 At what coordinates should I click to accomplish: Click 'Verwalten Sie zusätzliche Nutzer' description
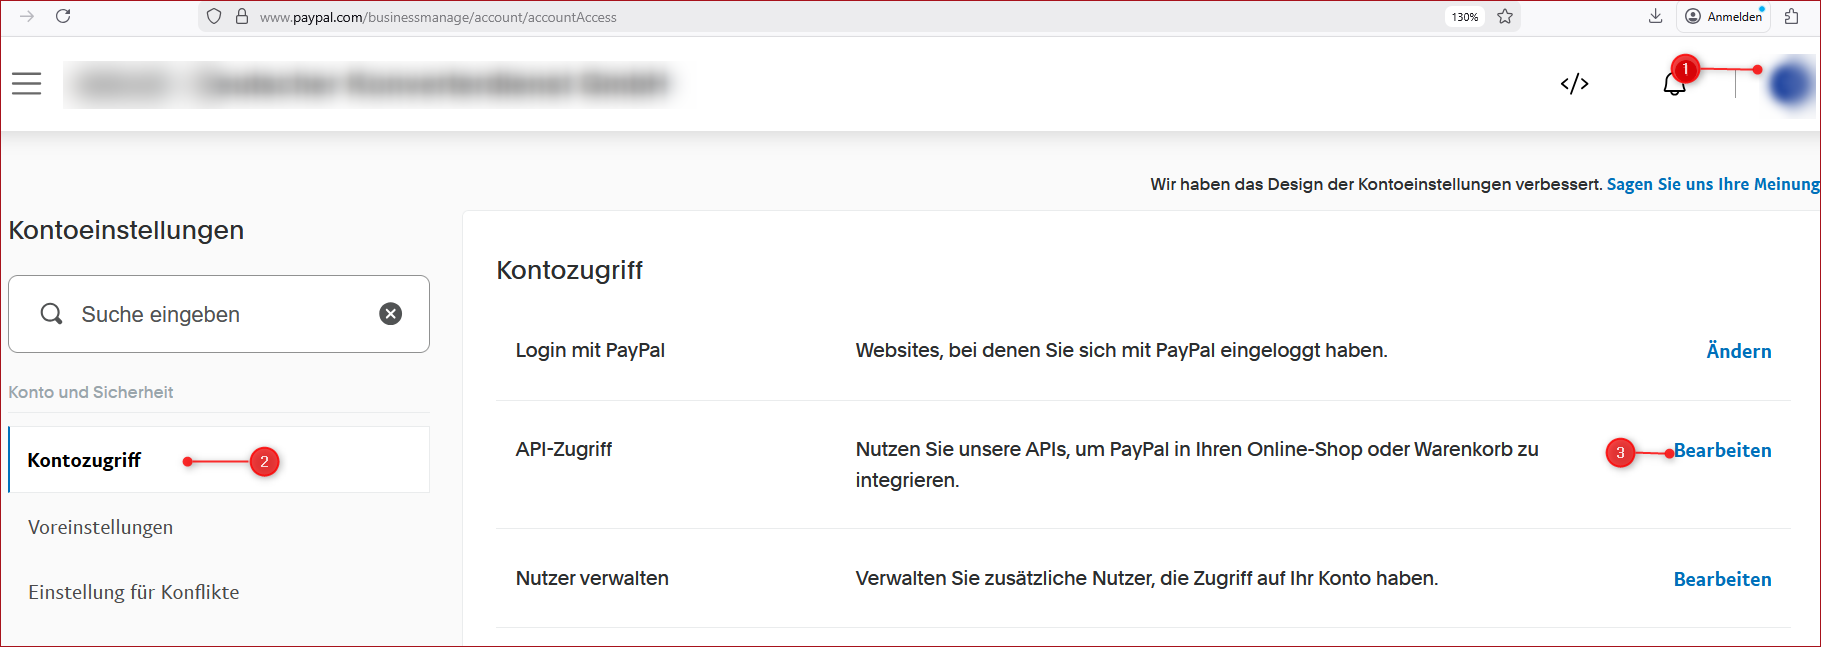(1147, 578)
